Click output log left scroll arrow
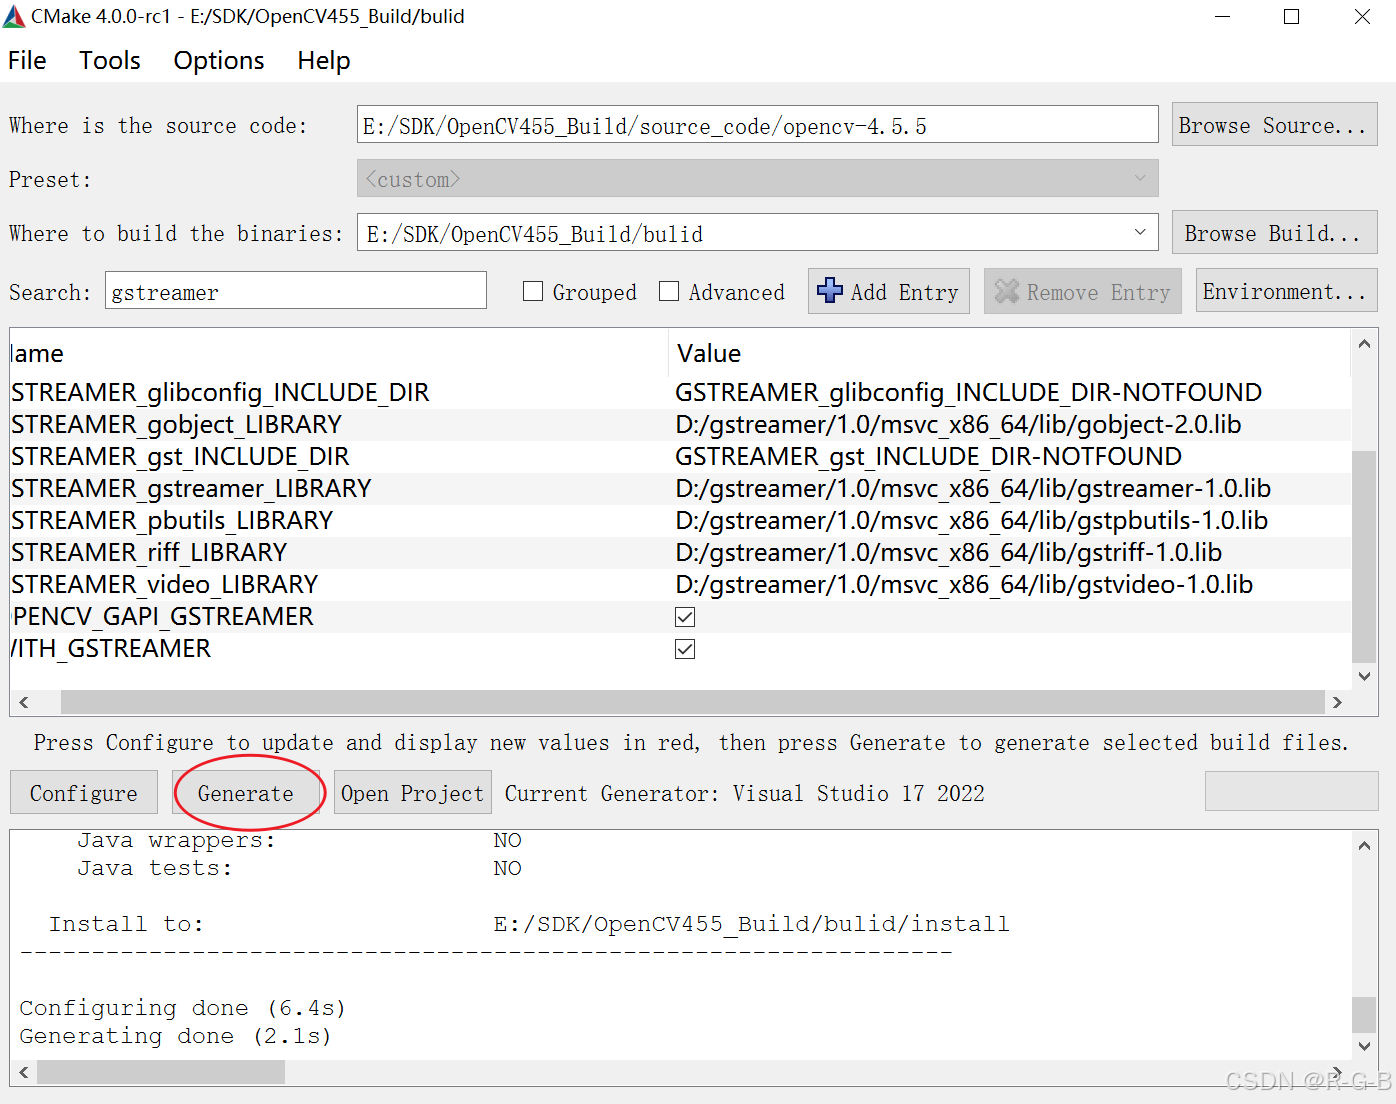The width and height of the screenshot is (1396, 1104). tap(24, 1072)
